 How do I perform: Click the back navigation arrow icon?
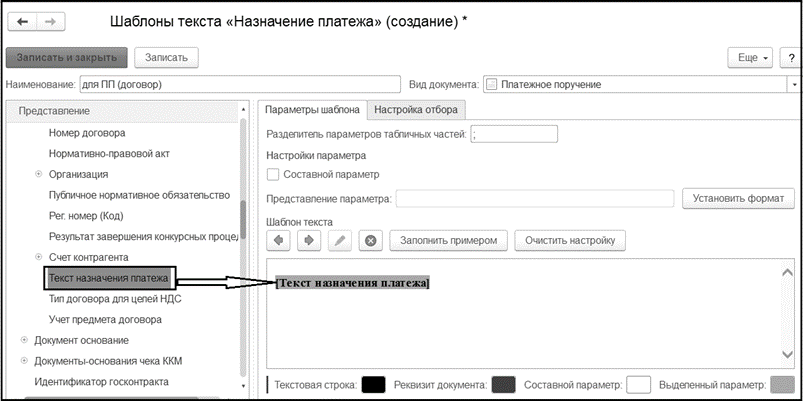pos(23,22)
